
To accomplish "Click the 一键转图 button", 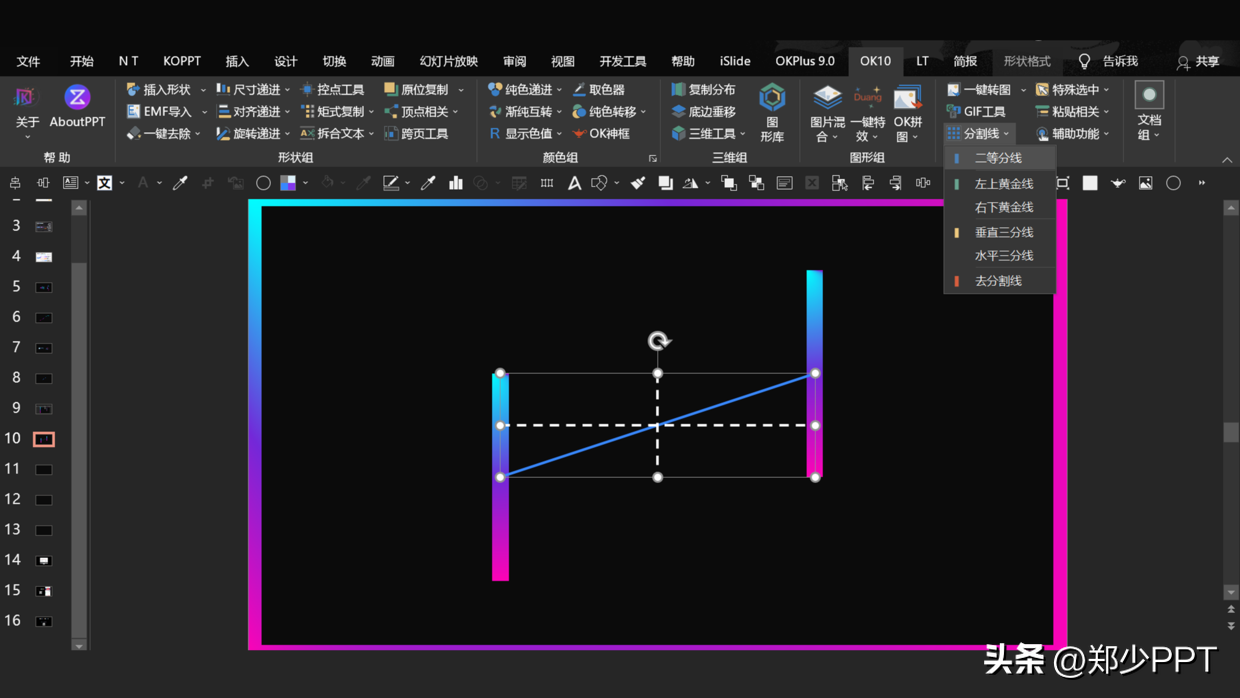I will (980, 90).
